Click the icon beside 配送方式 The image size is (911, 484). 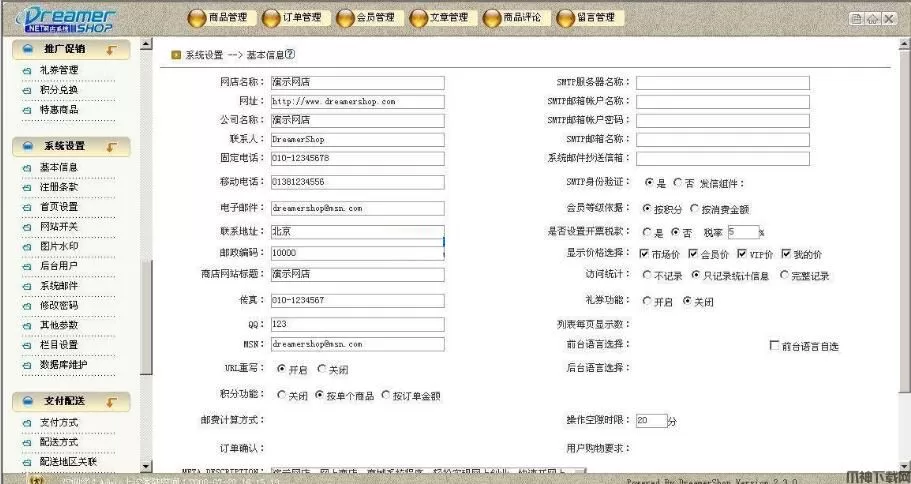point(27,443)
